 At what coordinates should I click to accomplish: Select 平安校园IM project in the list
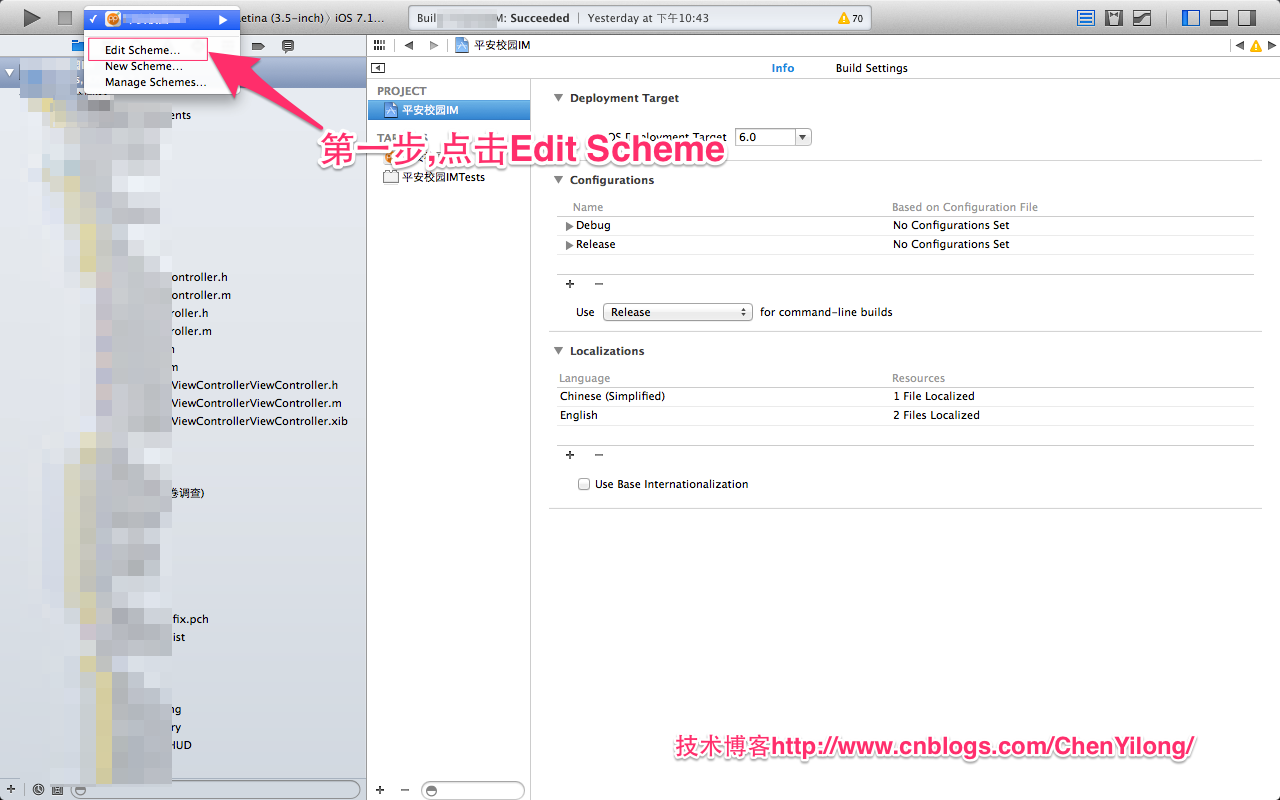point(449,110)
